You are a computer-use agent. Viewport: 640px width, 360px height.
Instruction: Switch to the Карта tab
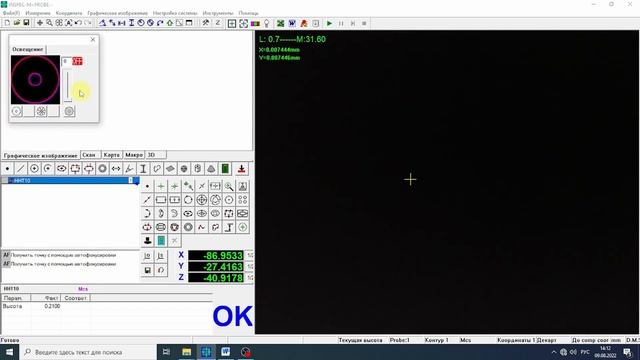(x=111, y=155)
